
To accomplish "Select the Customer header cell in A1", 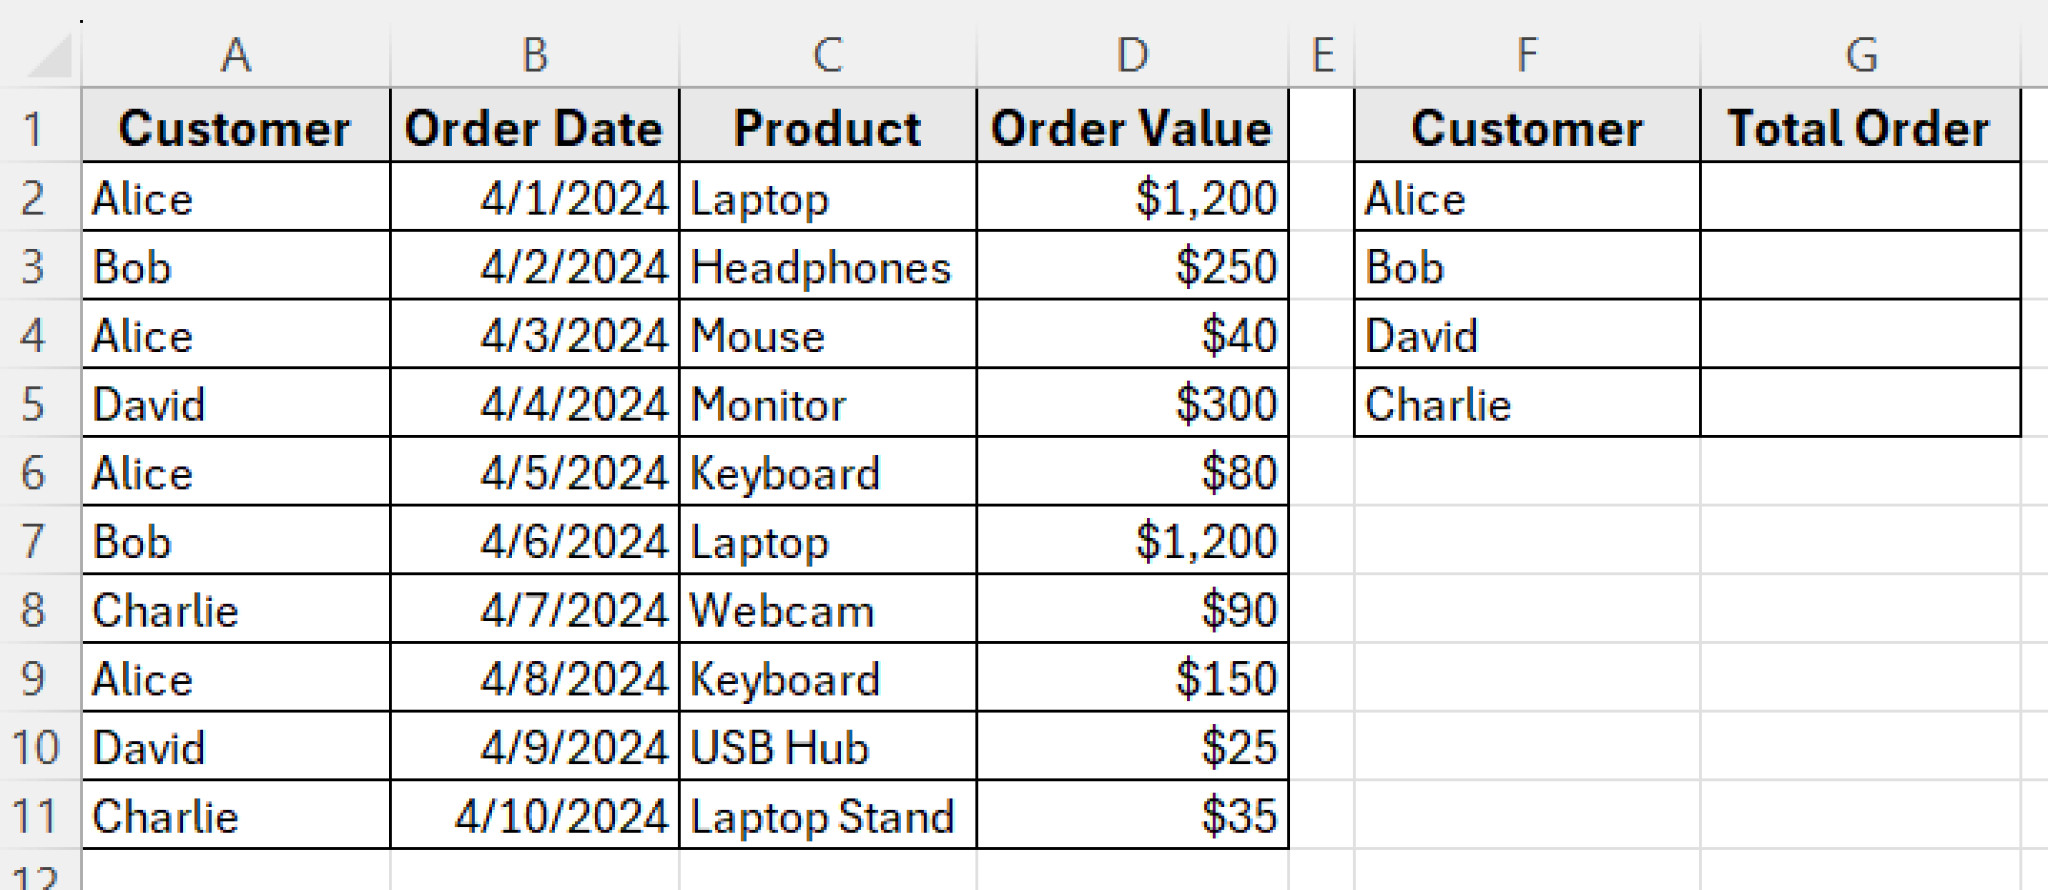I will click(236, 128).
